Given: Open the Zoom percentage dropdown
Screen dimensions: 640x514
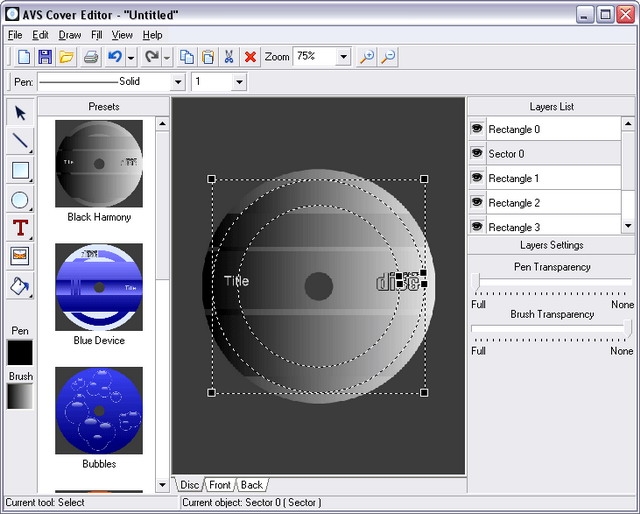Looking at the screenshot, I should (343, 57).
